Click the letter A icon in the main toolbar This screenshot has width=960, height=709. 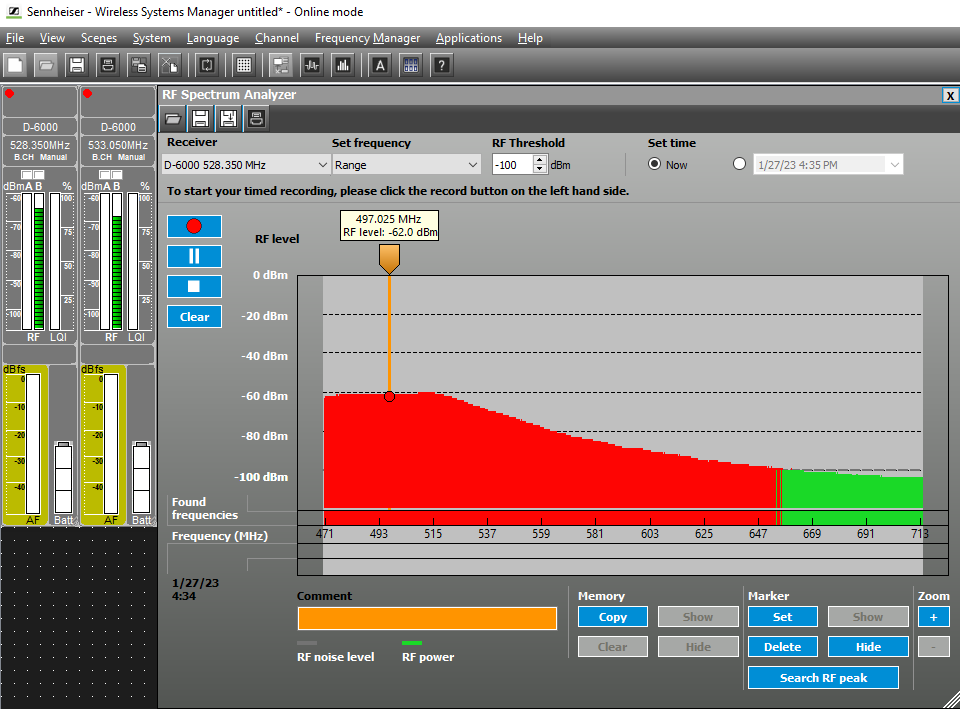[380, 65]
